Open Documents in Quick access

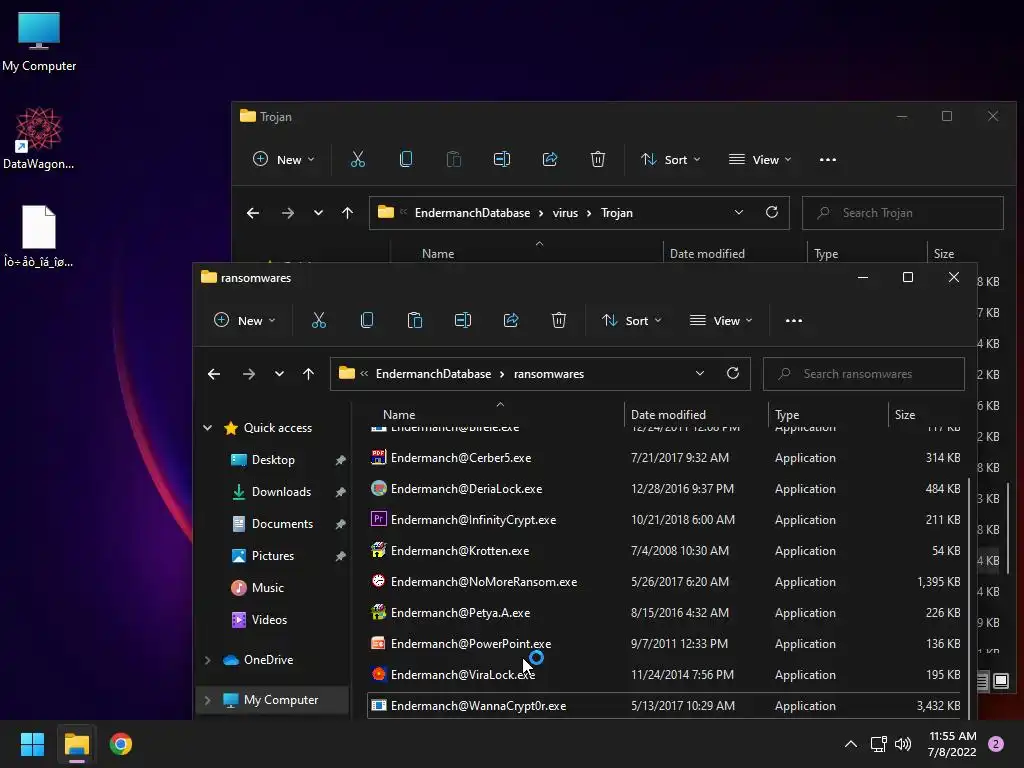282,524
